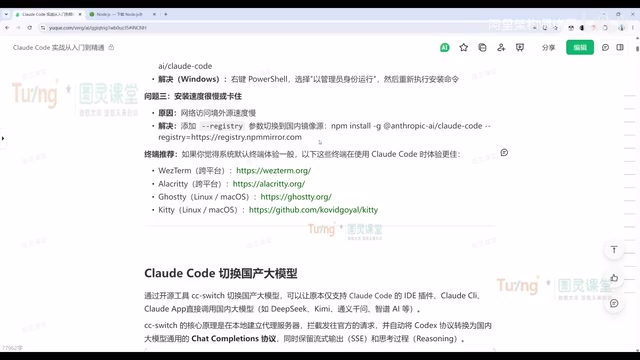This screenshot has width=640, height=360.
Task: Click the 77962字 word count
Action: [13, 348]
